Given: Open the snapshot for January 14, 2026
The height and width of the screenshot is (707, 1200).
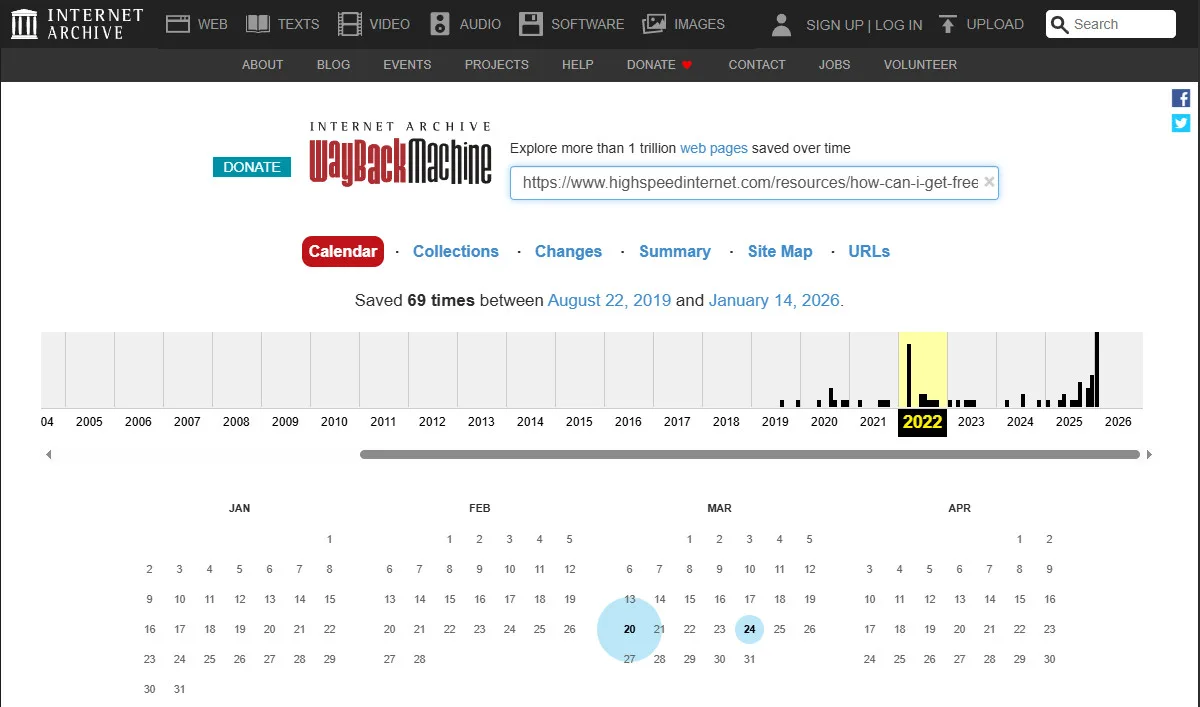Looking at the screenshot, I should tap(773, 299).
